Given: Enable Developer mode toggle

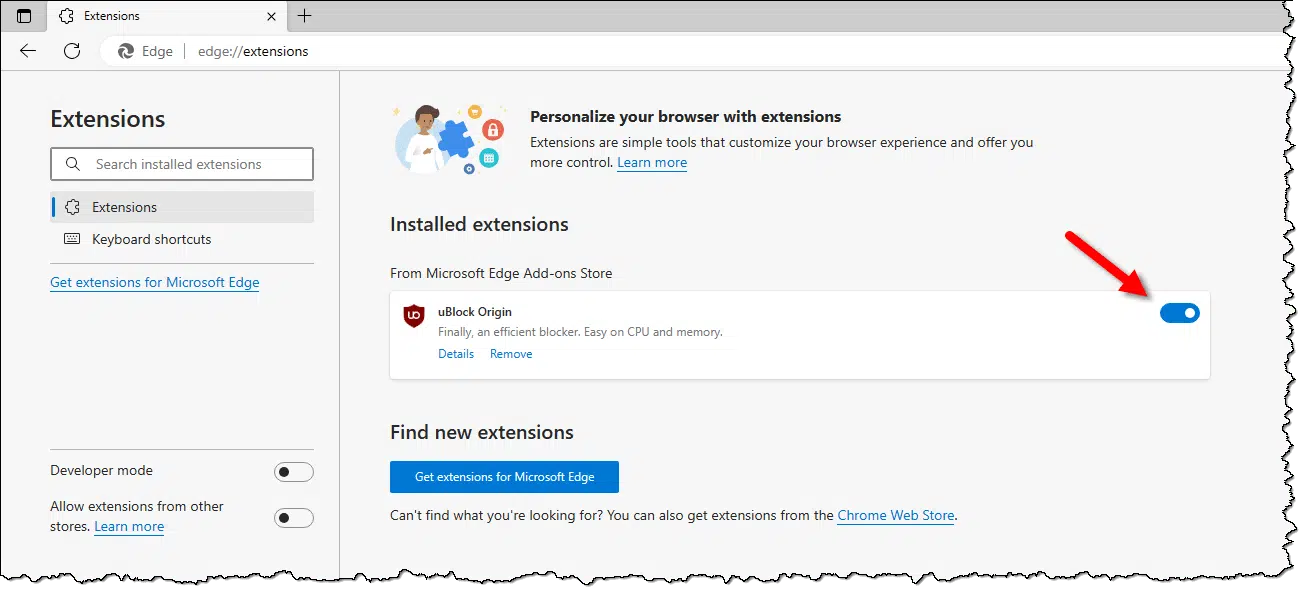Looking at the screenshot, I should coord(293,472).
